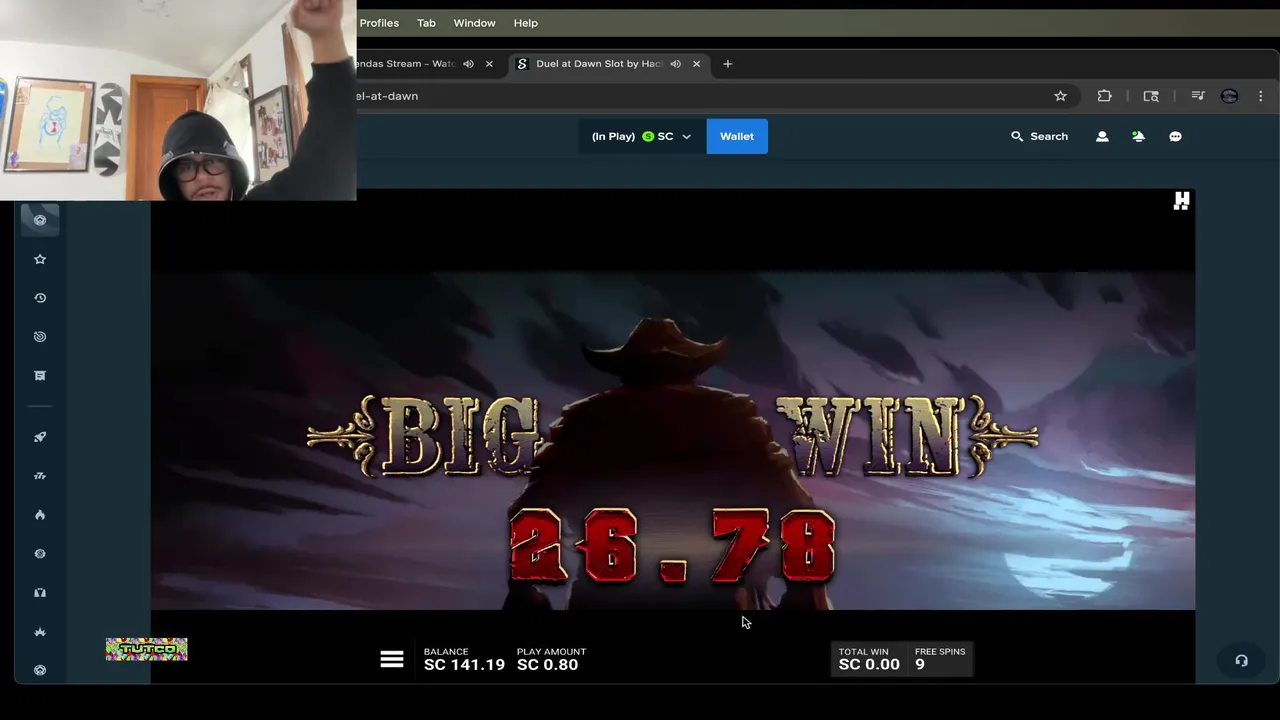This screenshot has height=720, width=1280.
Task: Open the notifications bell icon
Action: (1138, 136)
